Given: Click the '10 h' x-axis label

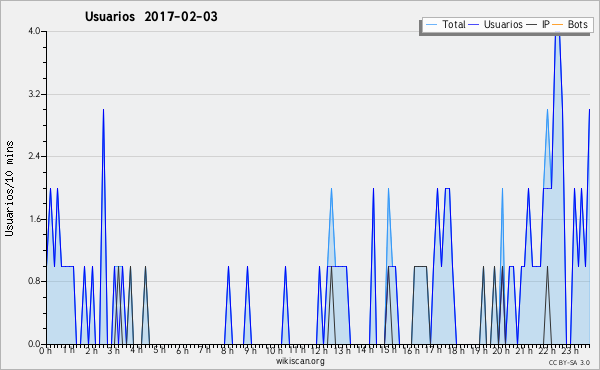Looking at the screenshot, I should [274, 350].
